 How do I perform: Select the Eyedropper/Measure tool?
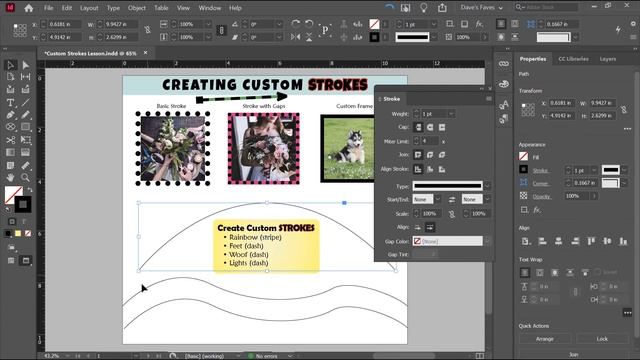(25, 165)
